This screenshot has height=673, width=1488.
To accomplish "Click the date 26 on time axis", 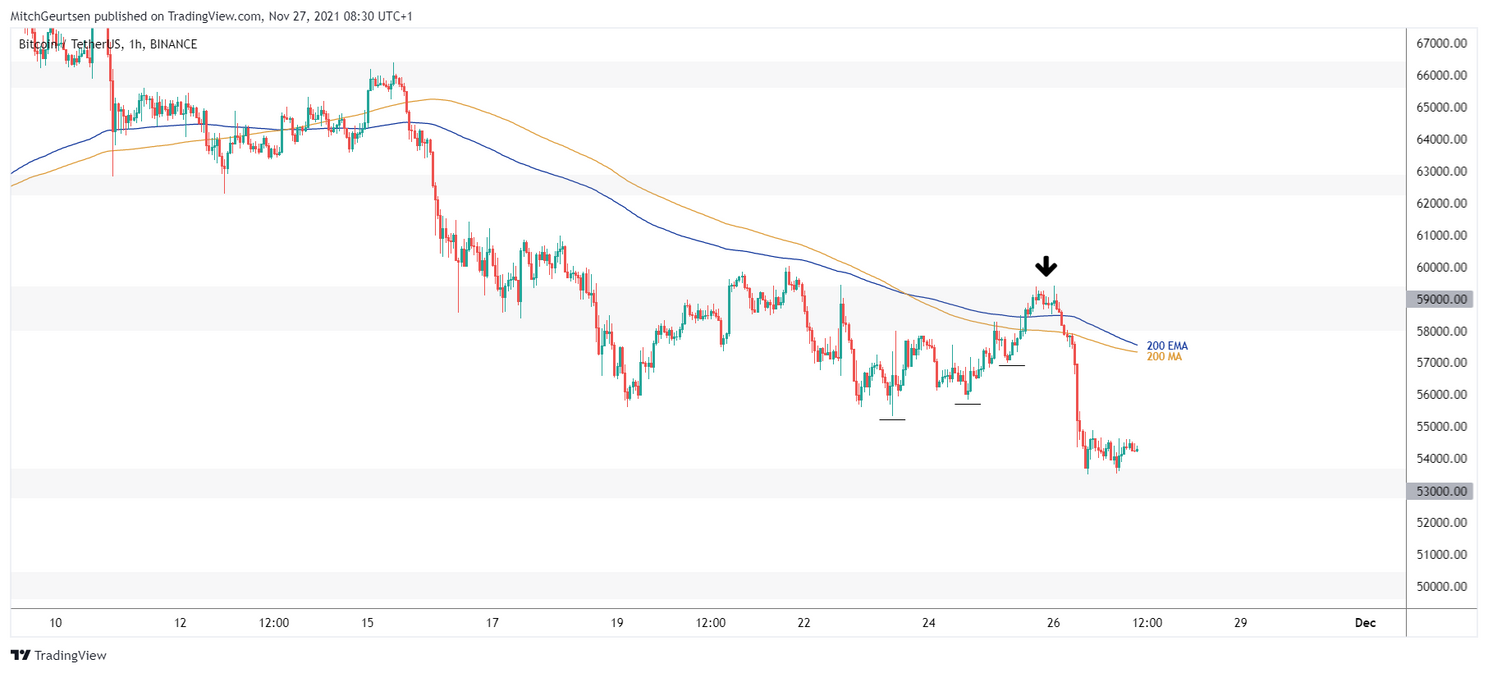I will [1053, 623].
